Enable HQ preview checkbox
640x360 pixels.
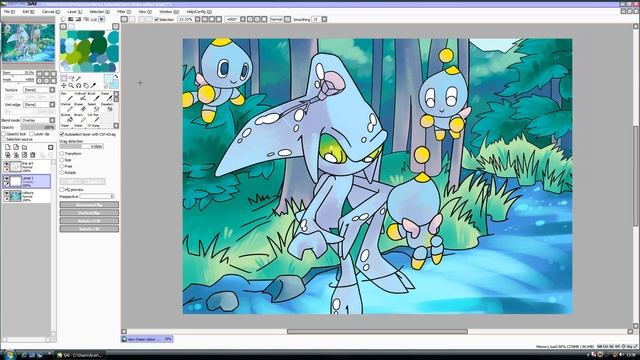click(x=62, y=190)
